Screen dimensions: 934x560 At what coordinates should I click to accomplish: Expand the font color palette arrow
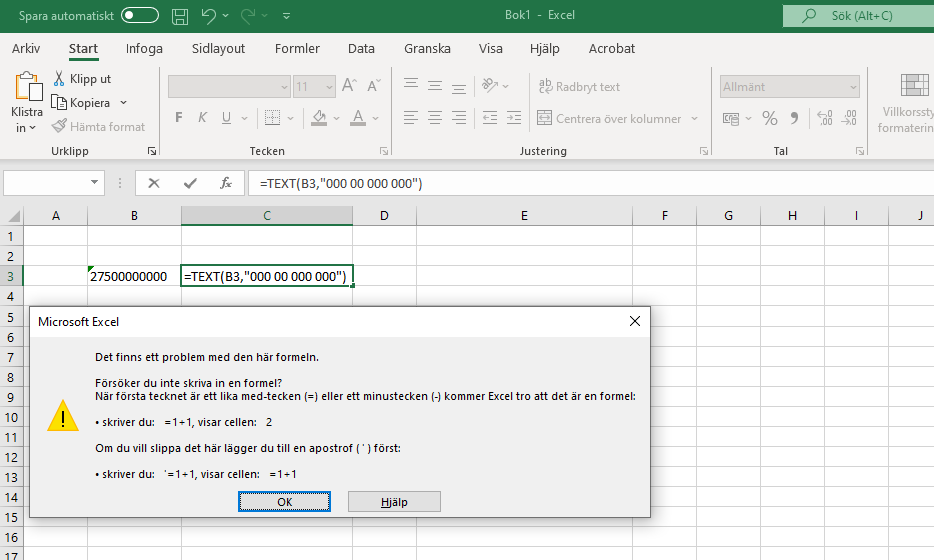tap(376, 119)
